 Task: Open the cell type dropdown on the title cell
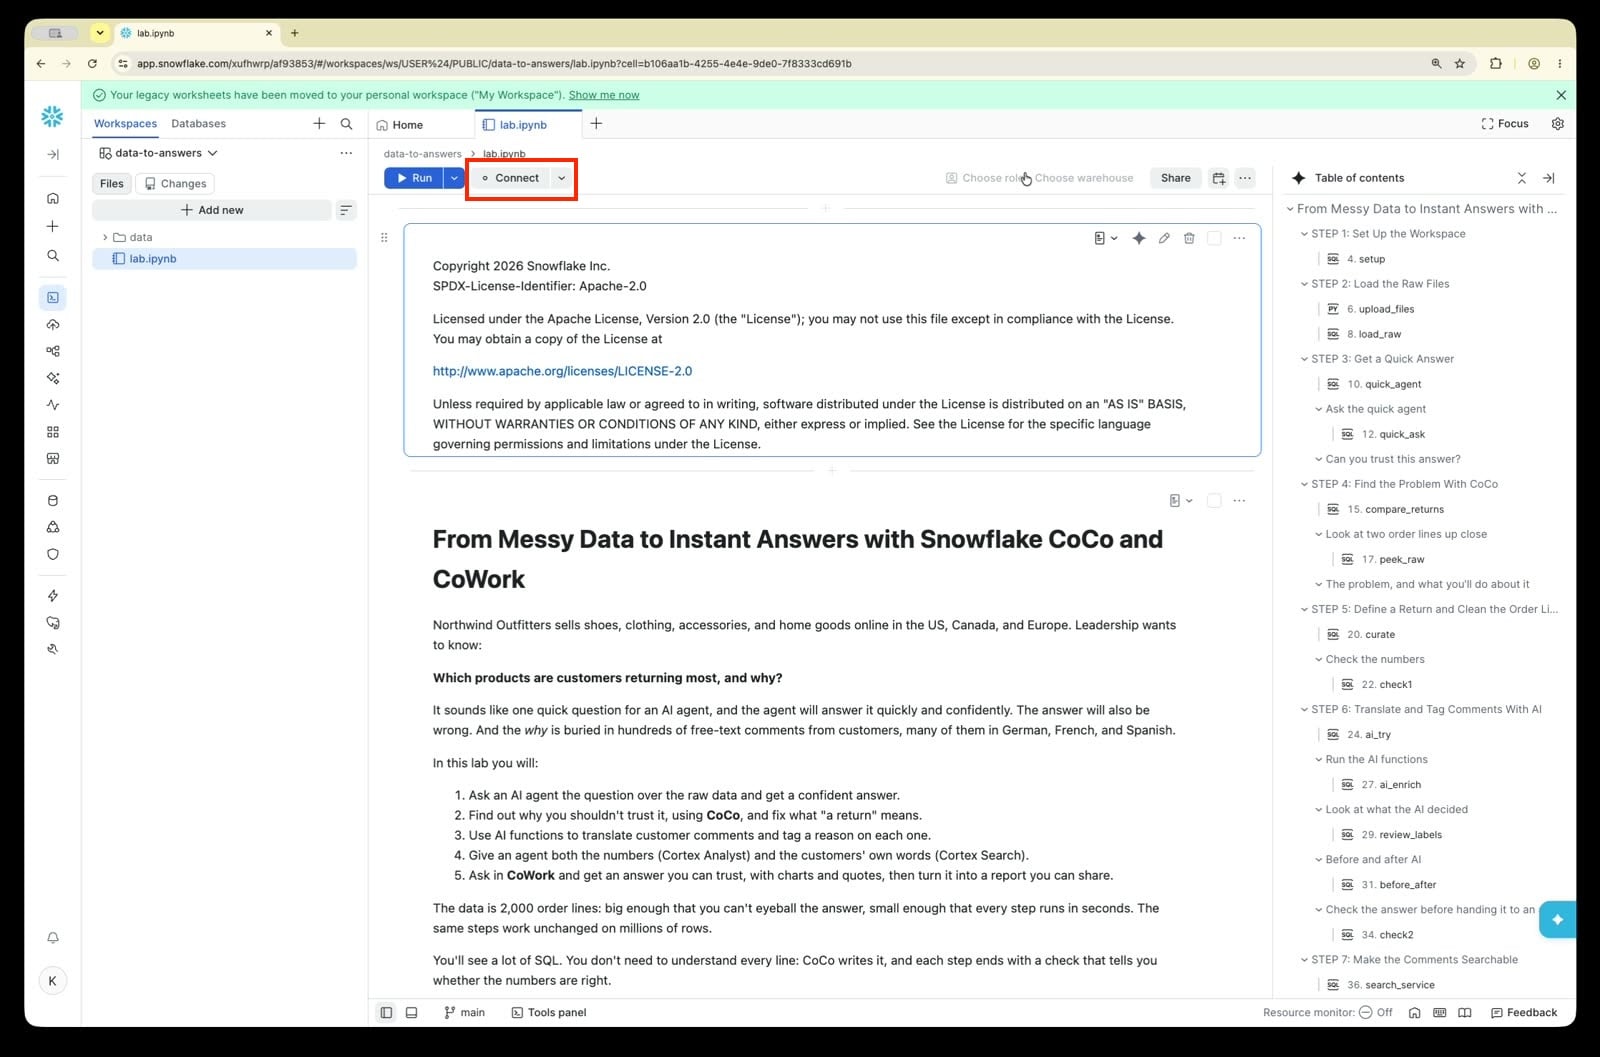click(1181, 500)
